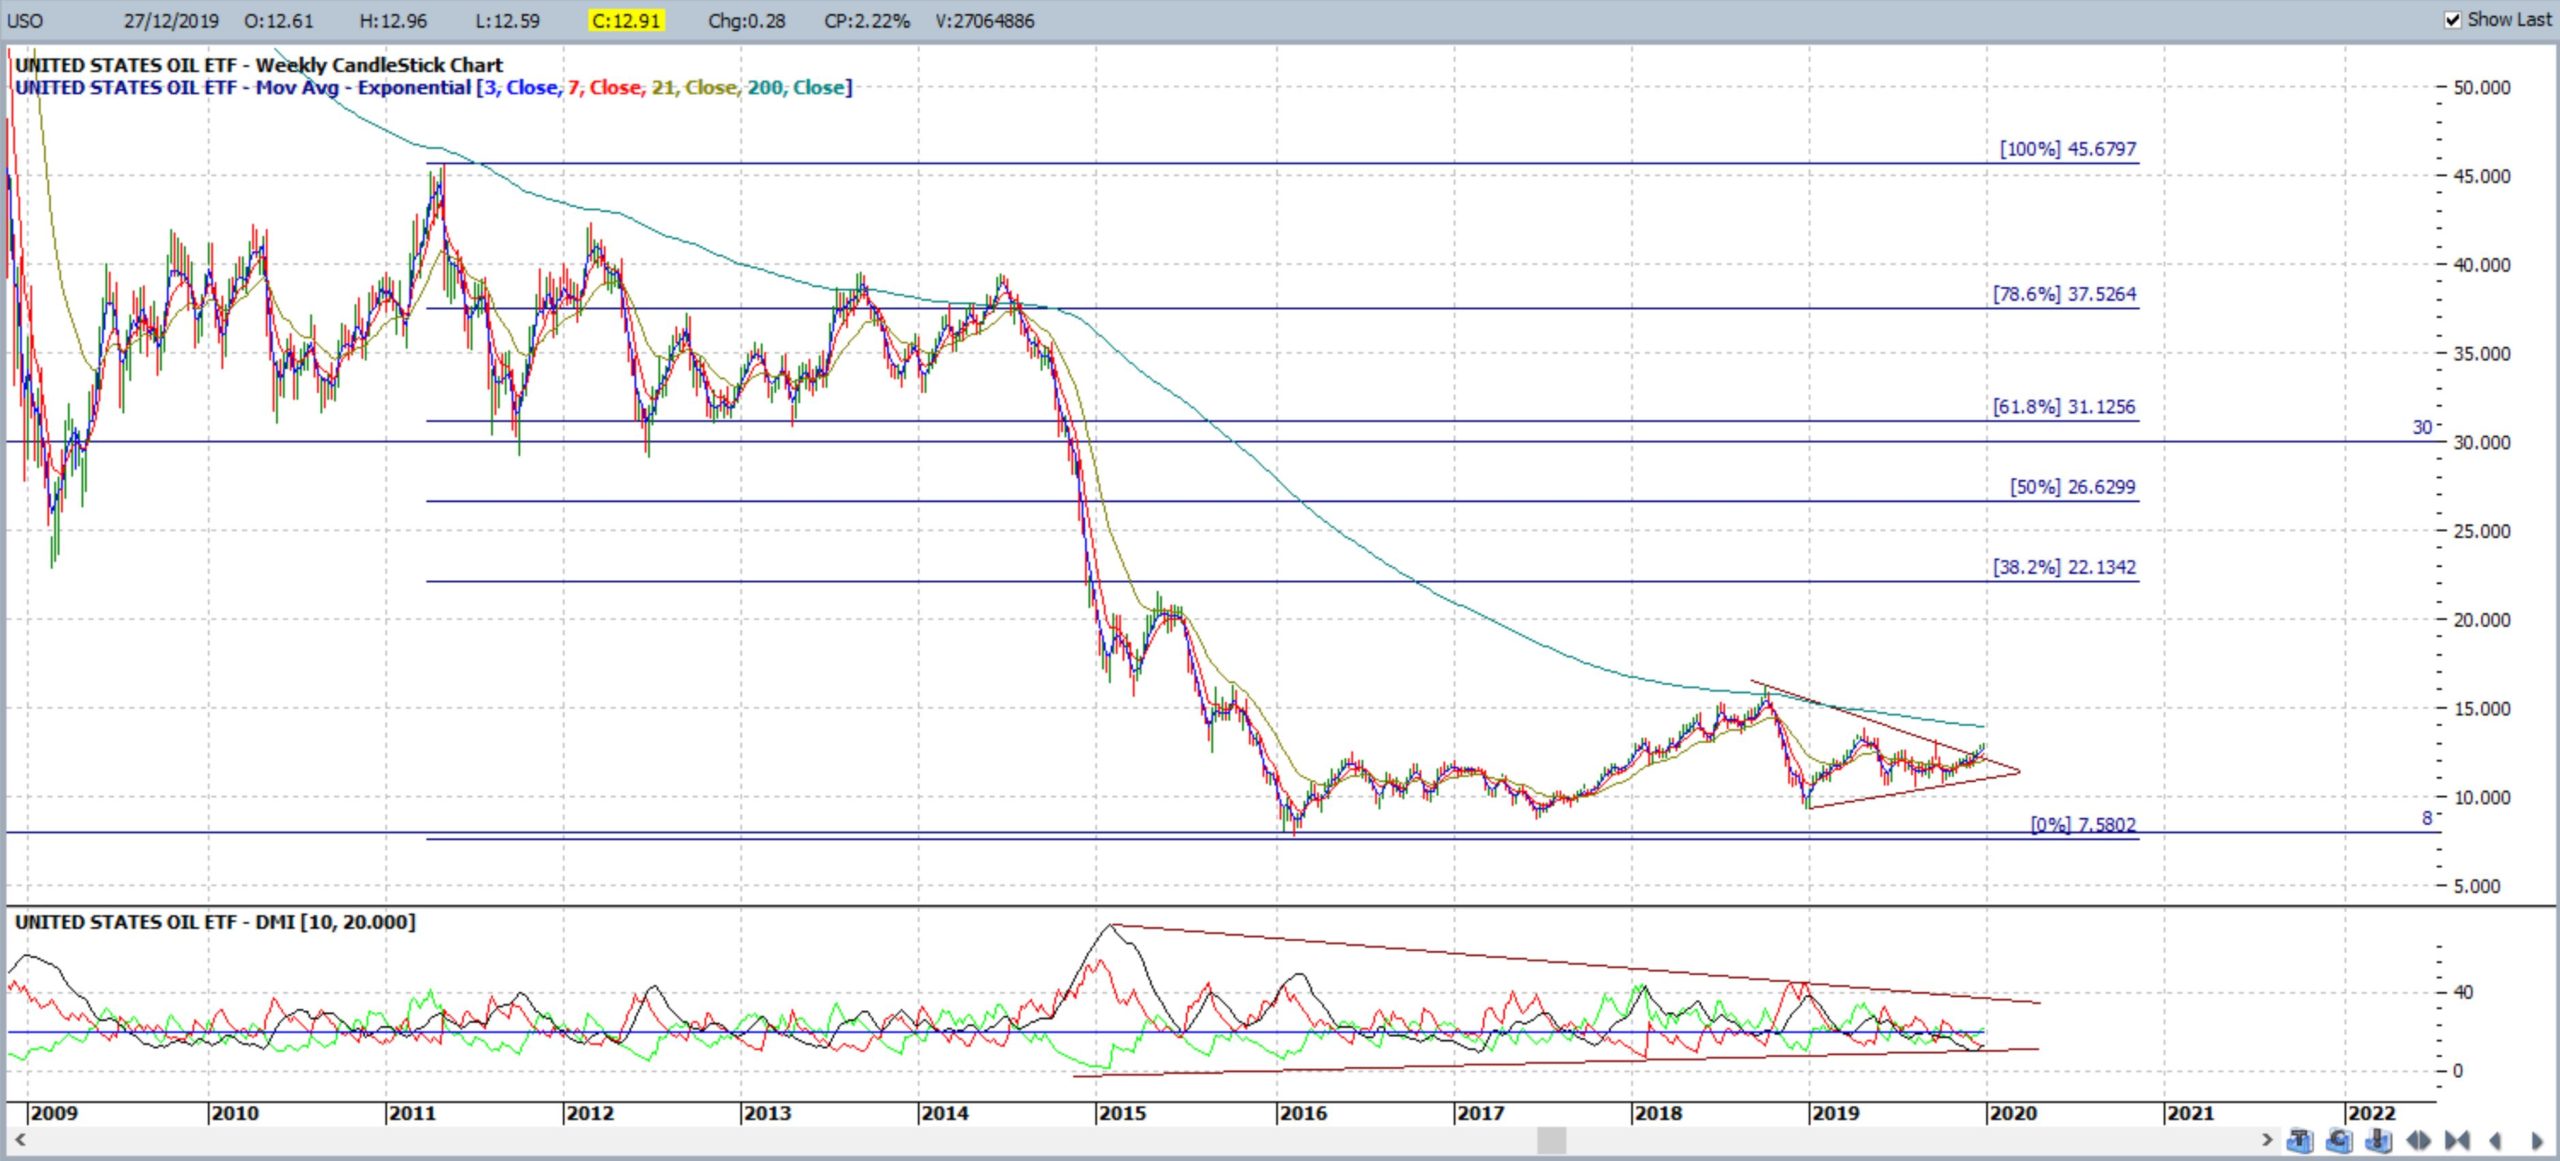This screenshot has width=2560, height=1161.
Task: Click the [61.8%] 31.1256 Fibonacci label
Action: [2064, 407]
